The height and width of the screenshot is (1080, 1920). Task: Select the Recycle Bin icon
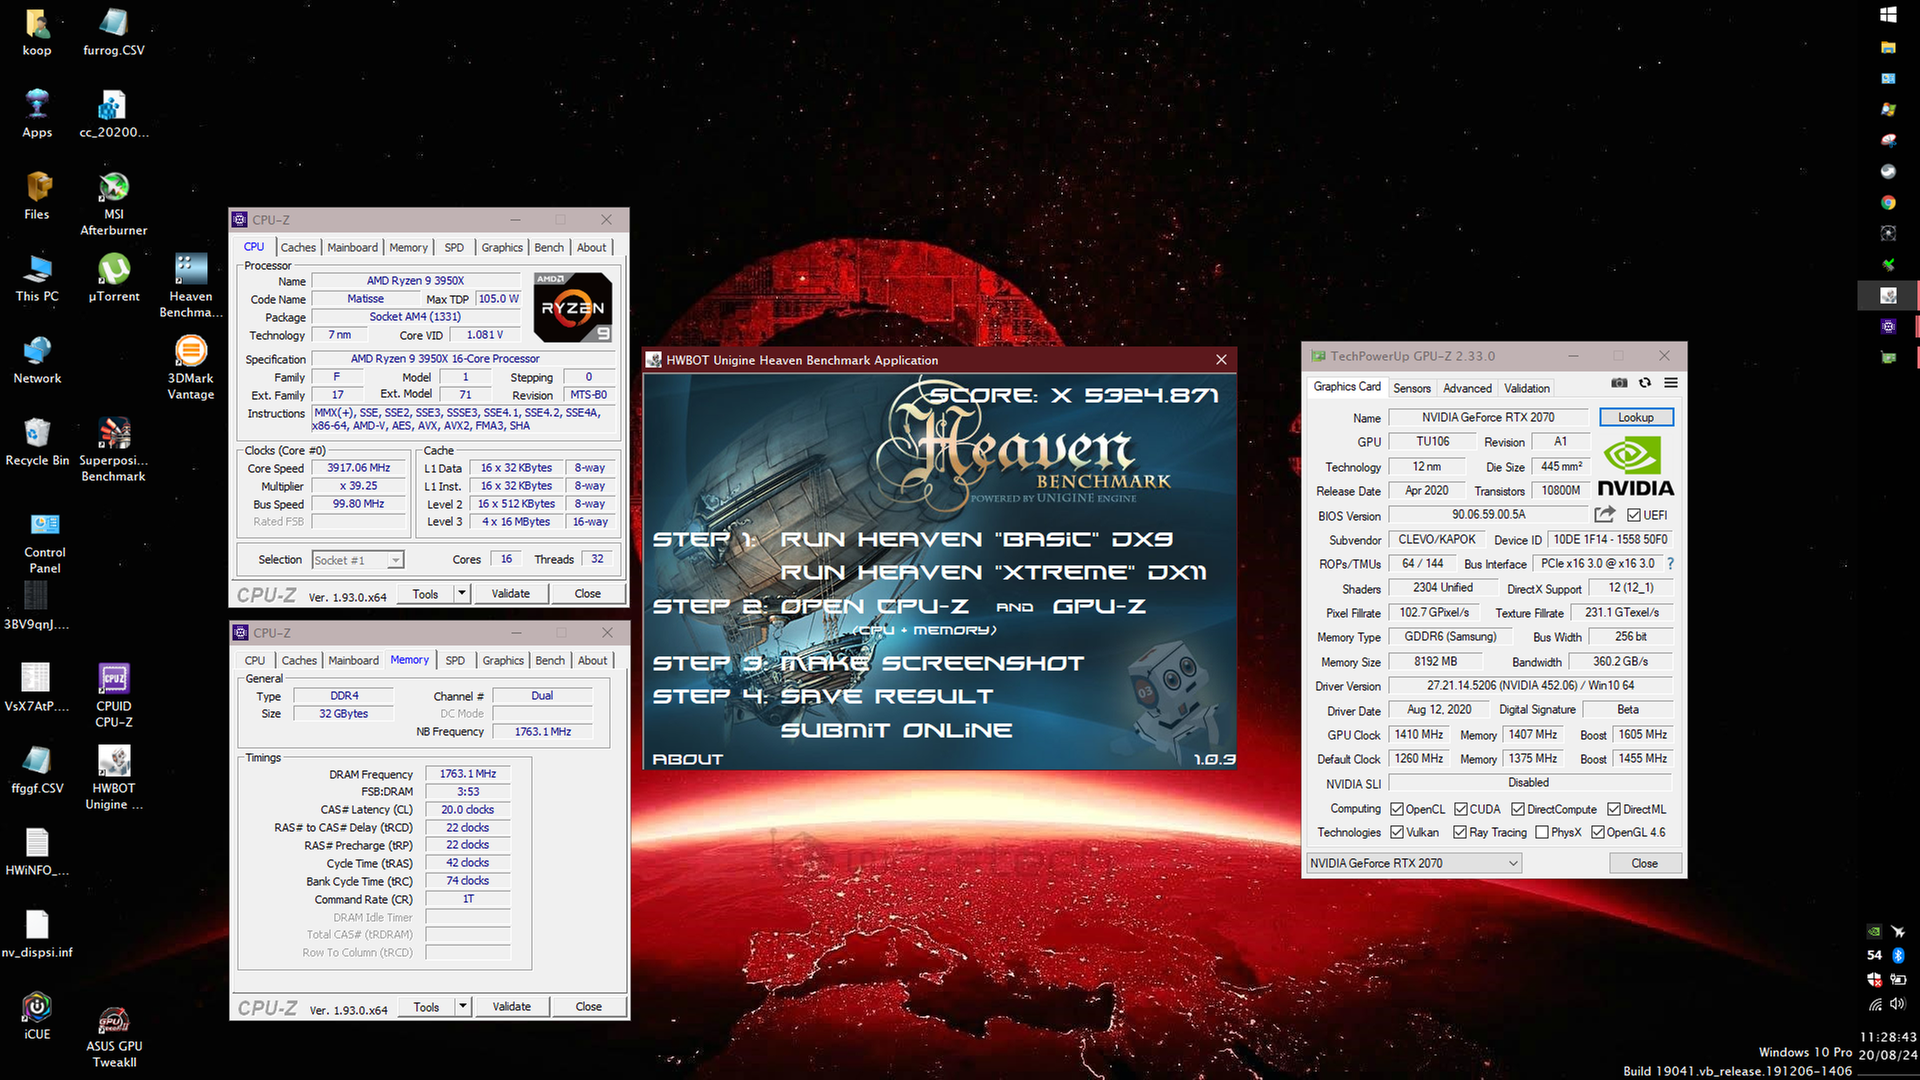pos(37,441)
